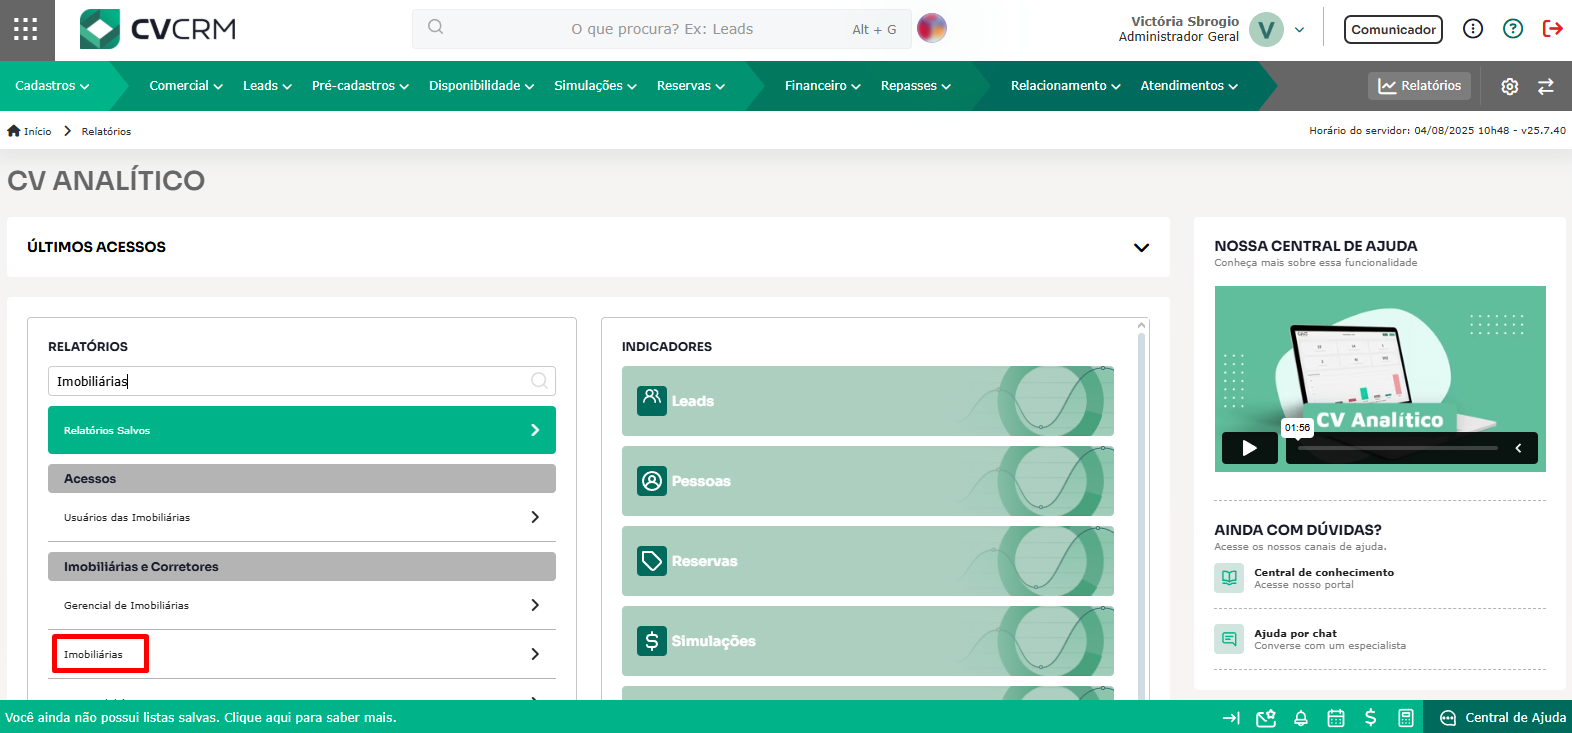The height and width of the screenshot is (733, 1572).
Task: Click the Comunicador button
Action: coord(1393,30)
